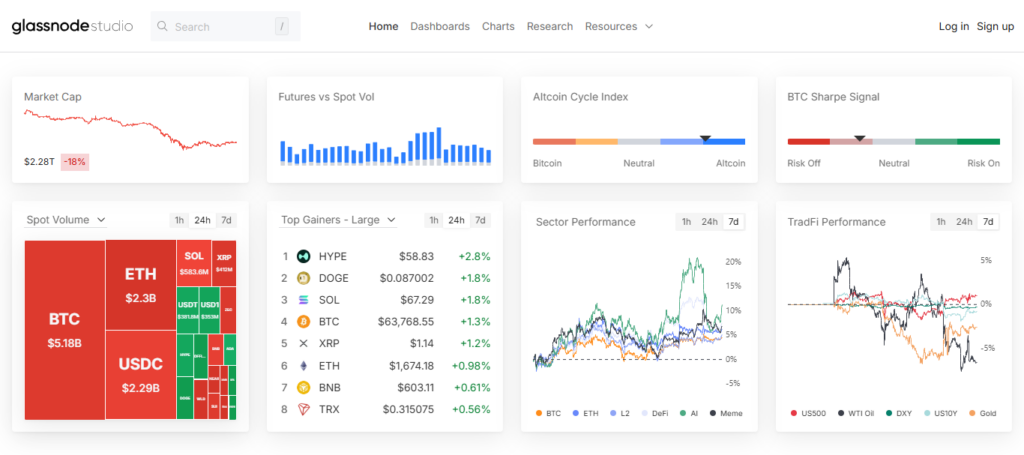Toggle US500 series in TradFi legend
1024x455 pixels.
click(x=807, y=413)
